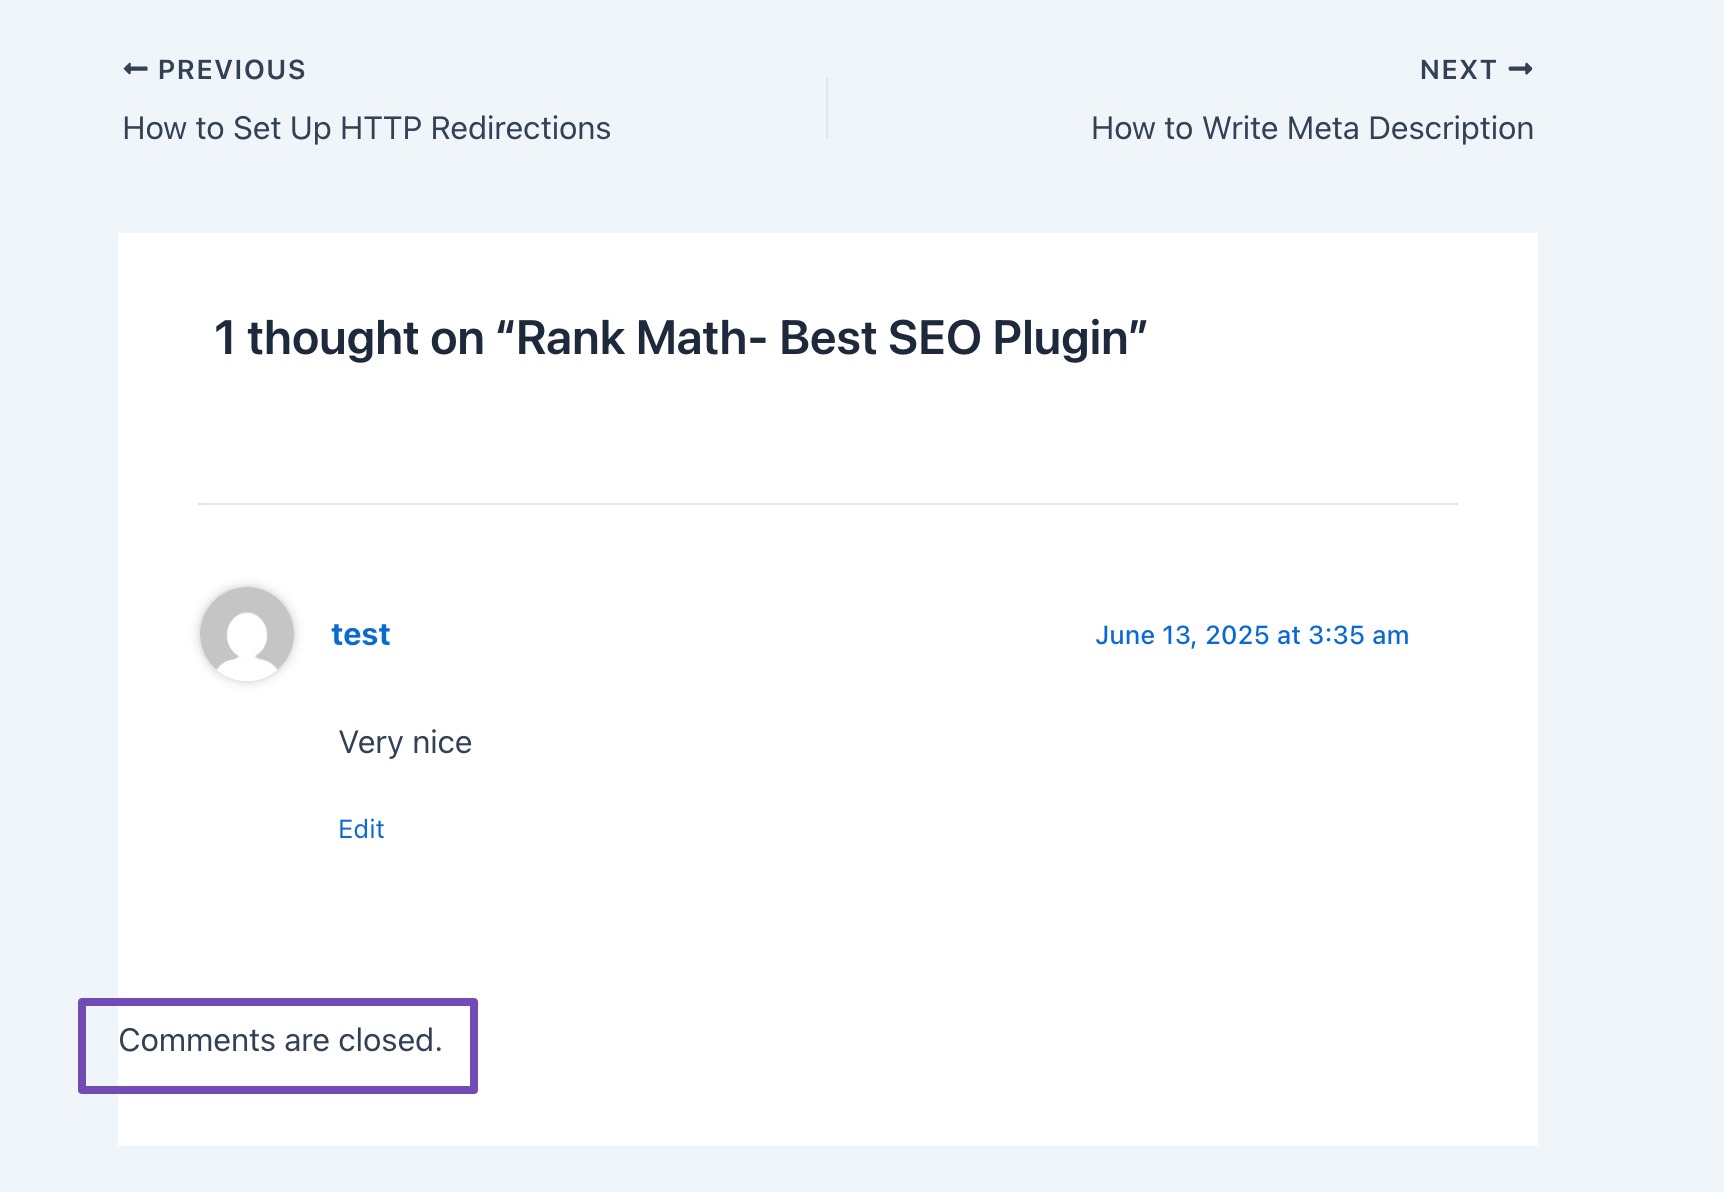The width and height of the screenshot is (1724, 1192).
Task: Click the gray commenter avatar image
Action: [x=247, y=634]
